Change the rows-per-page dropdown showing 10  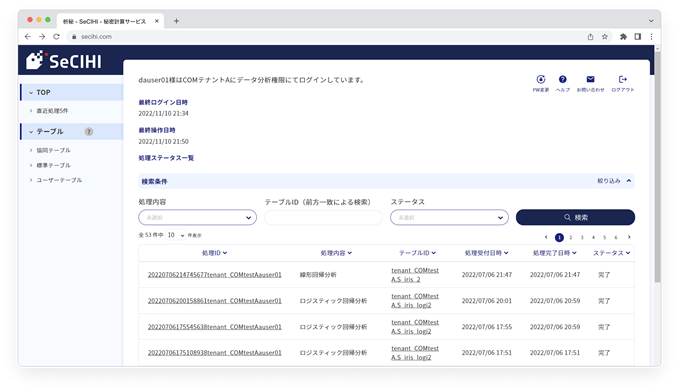[x=176, y=235]
